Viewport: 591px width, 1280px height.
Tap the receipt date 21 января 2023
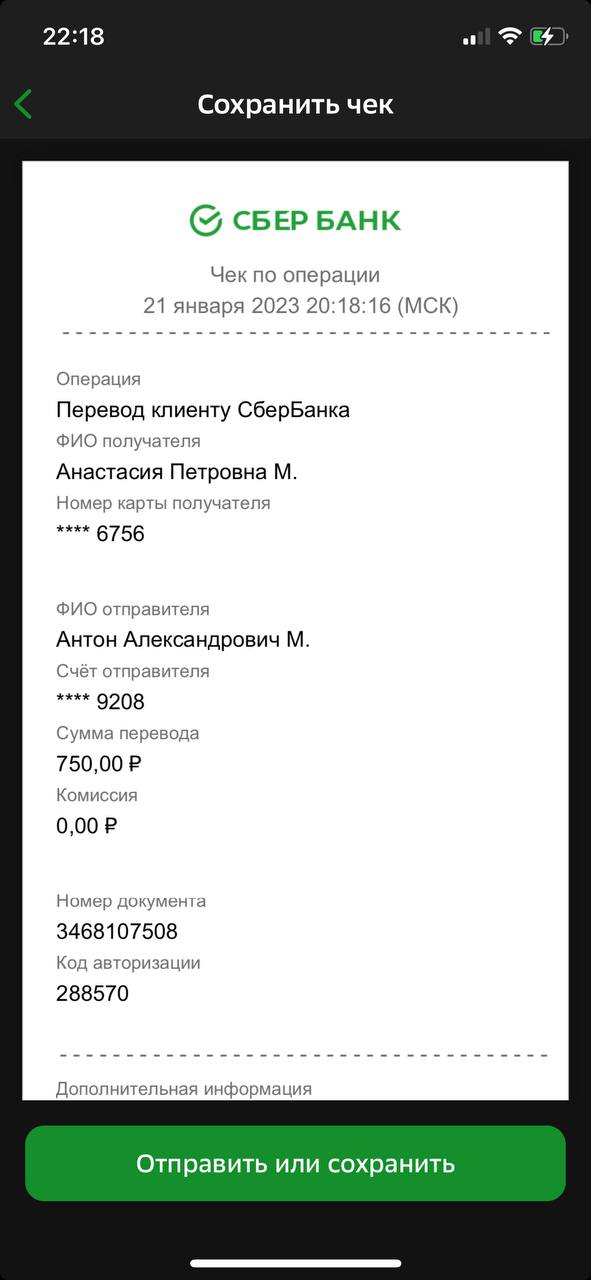[x=221, y=306]
